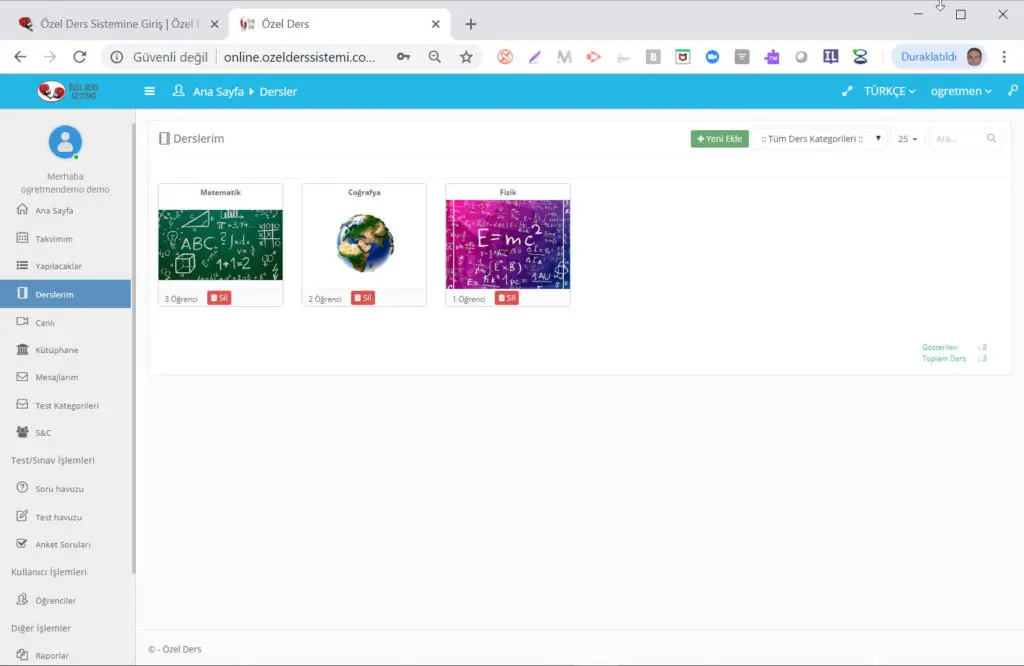
Task: Click the Canlı live video icon
Action: click(23, 322)
